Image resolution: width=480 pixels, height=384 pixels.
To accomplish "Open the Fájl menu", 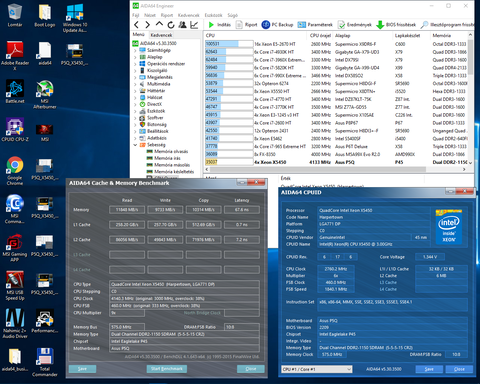I will [136, 15].
